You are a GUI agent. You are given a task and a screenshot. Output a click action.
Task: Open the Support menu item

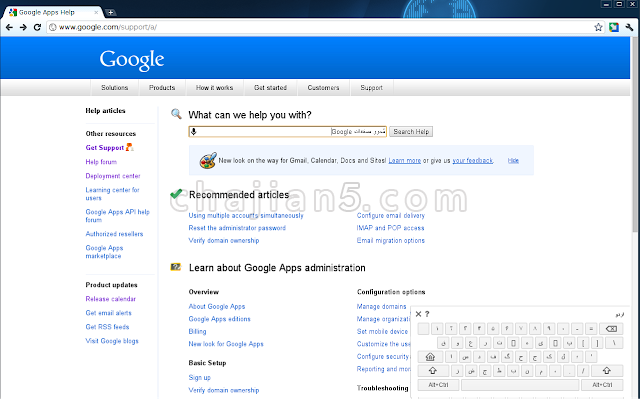click(x=371, y=88)
